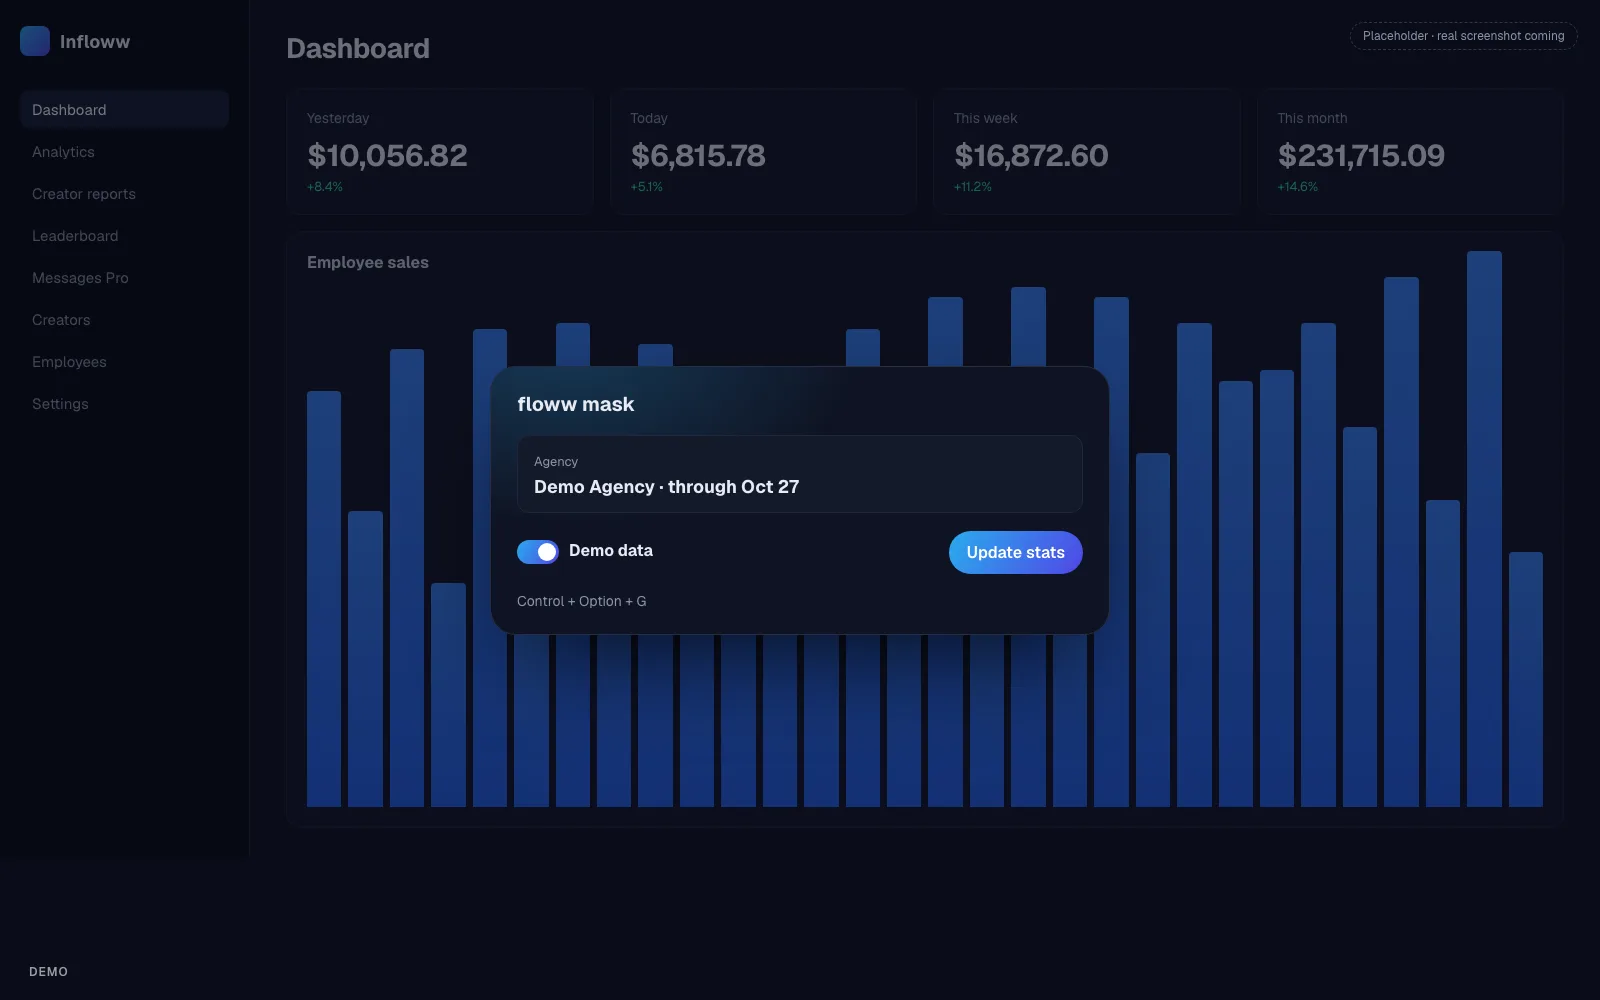Click the Infloww logo icon
Image resolution: width=1600 pixels, height=1000 pixels.
pyautogui.click(x=35, y=41)
